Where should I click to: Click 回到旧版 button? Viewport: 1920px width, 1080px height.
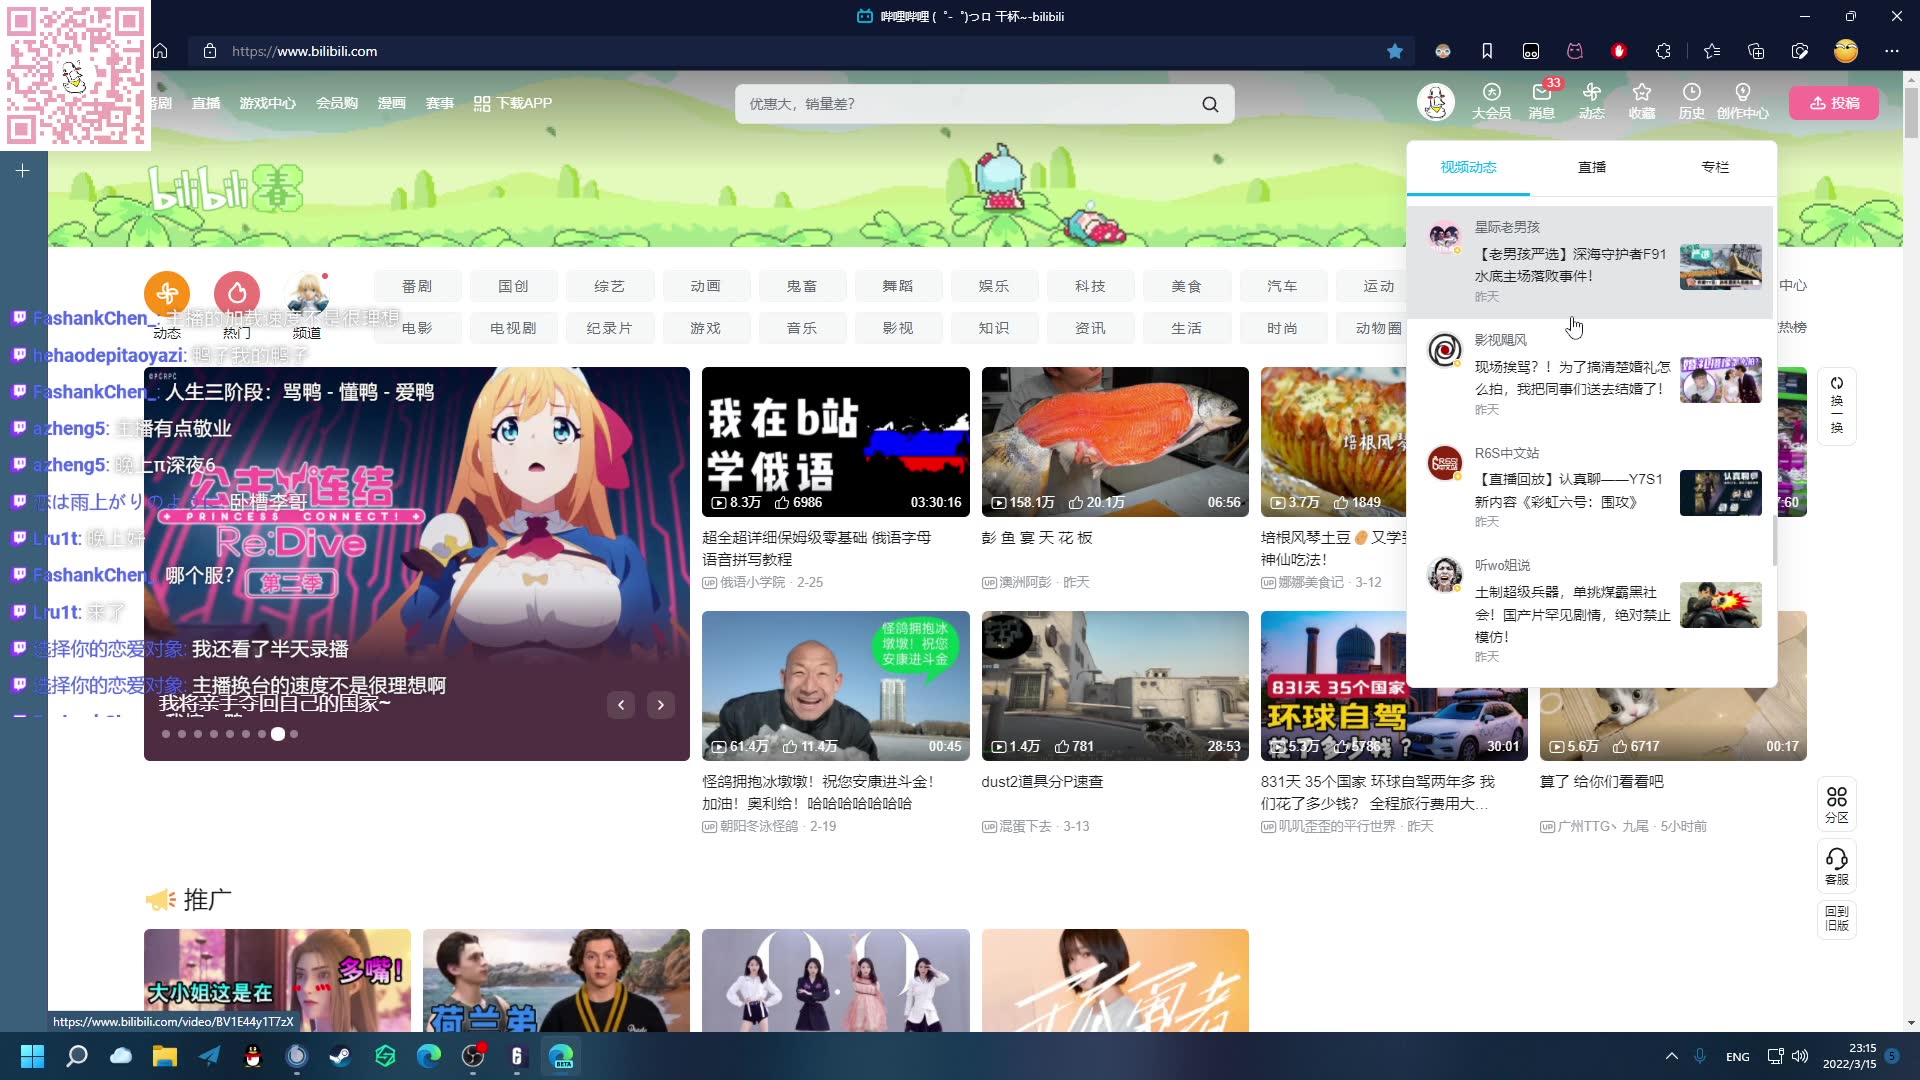point(1837,918)
